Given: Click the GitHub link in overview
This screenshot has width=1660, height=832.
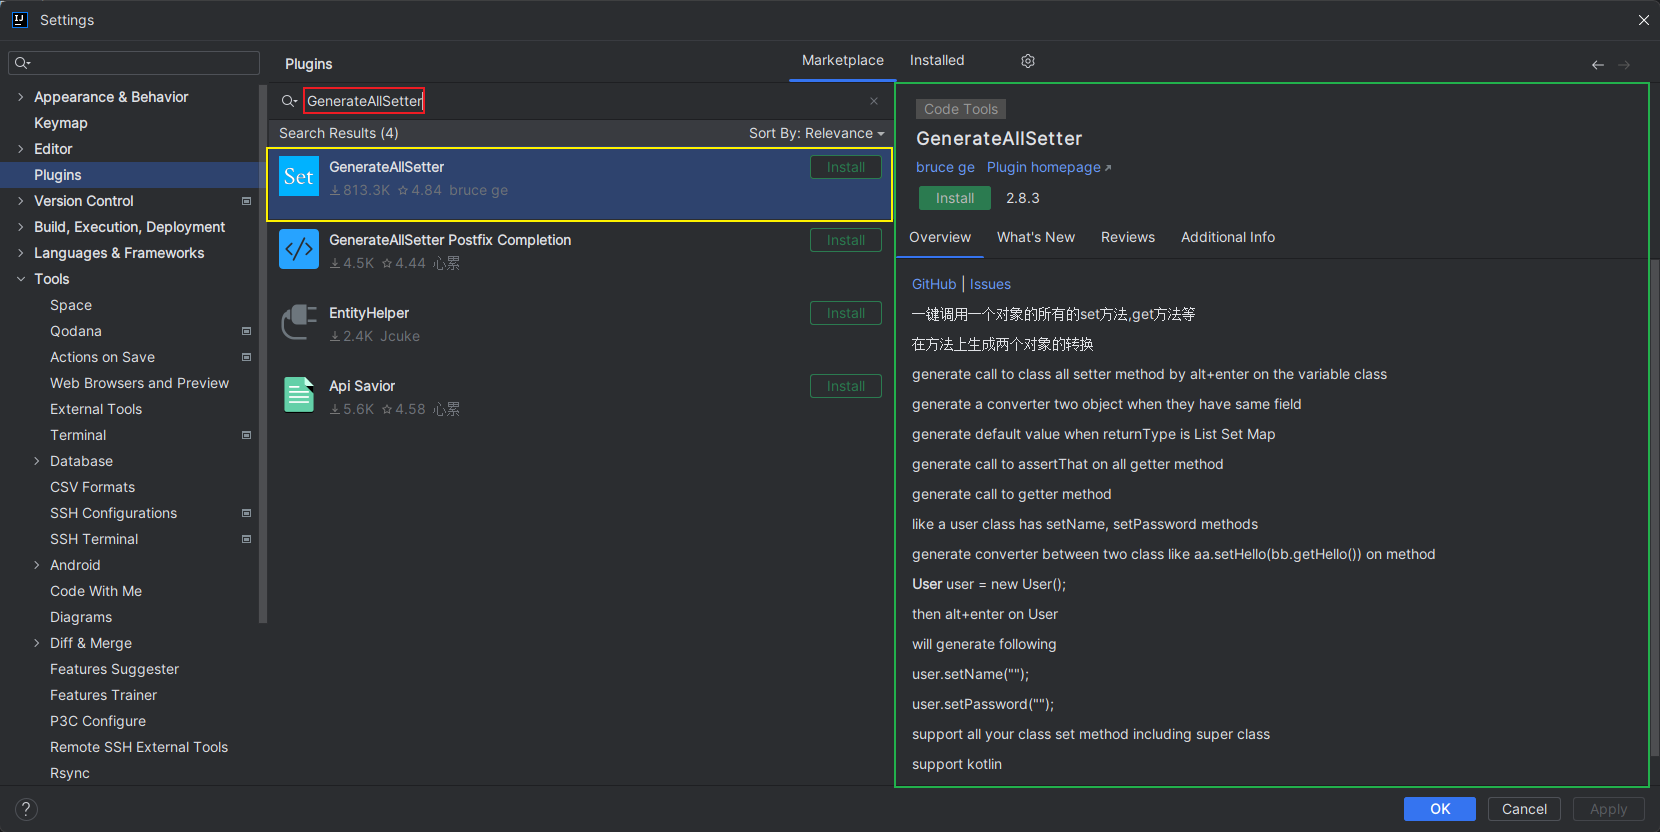Looking at the screenshot, I should tap(934, 284).
